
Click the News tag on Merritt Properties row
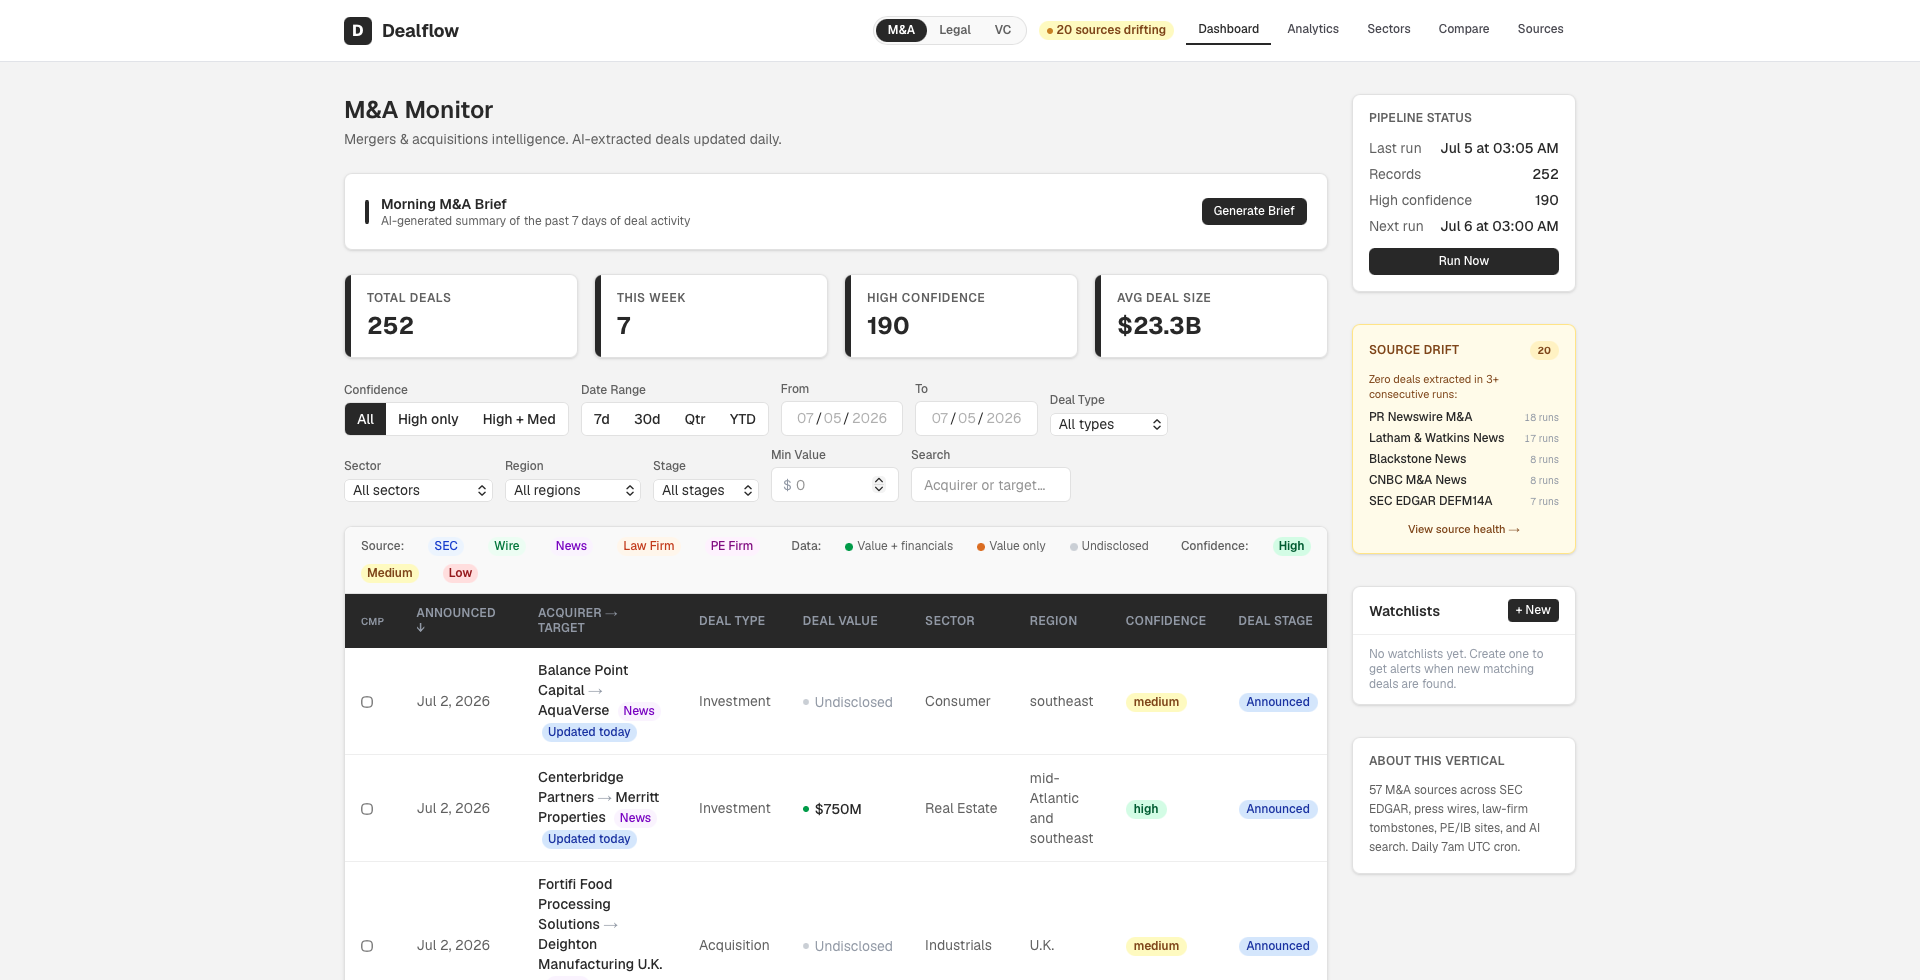pyautogui.click(x=635, y=818)
